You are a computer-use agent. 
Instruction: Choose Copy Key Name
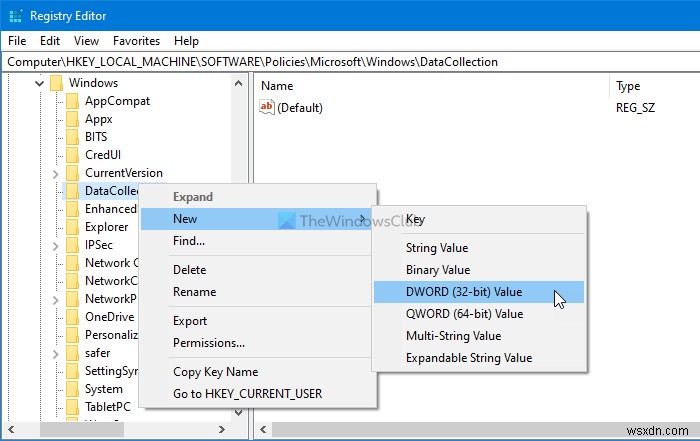(258, 372)
